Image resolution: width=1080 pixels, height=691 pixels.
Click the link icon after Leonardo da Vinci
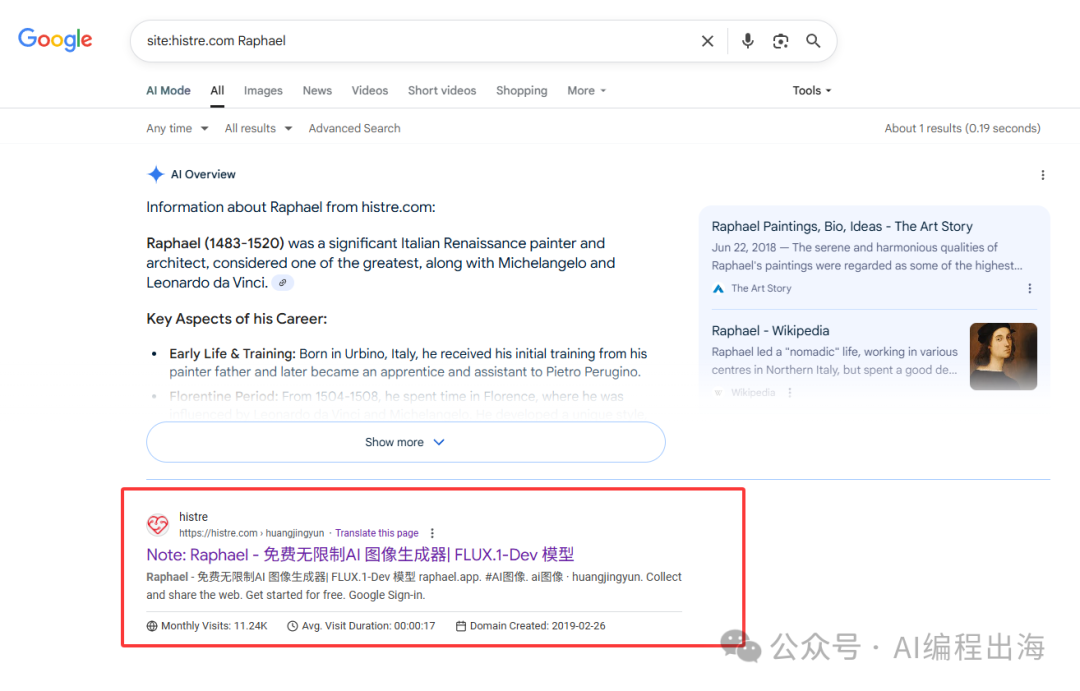(x=283, y=283)
